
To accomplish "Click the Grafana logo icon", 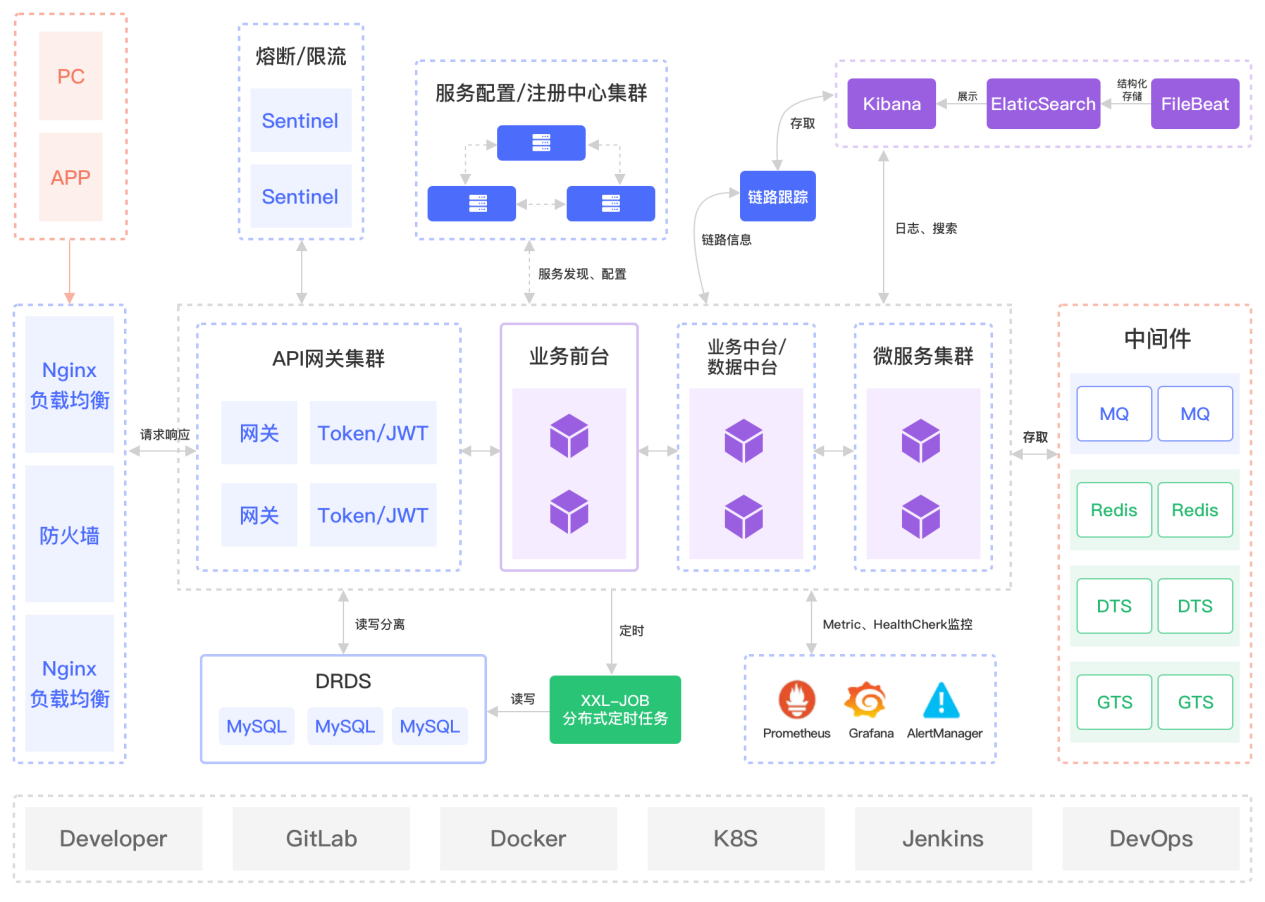I will [x=865, y=700].
